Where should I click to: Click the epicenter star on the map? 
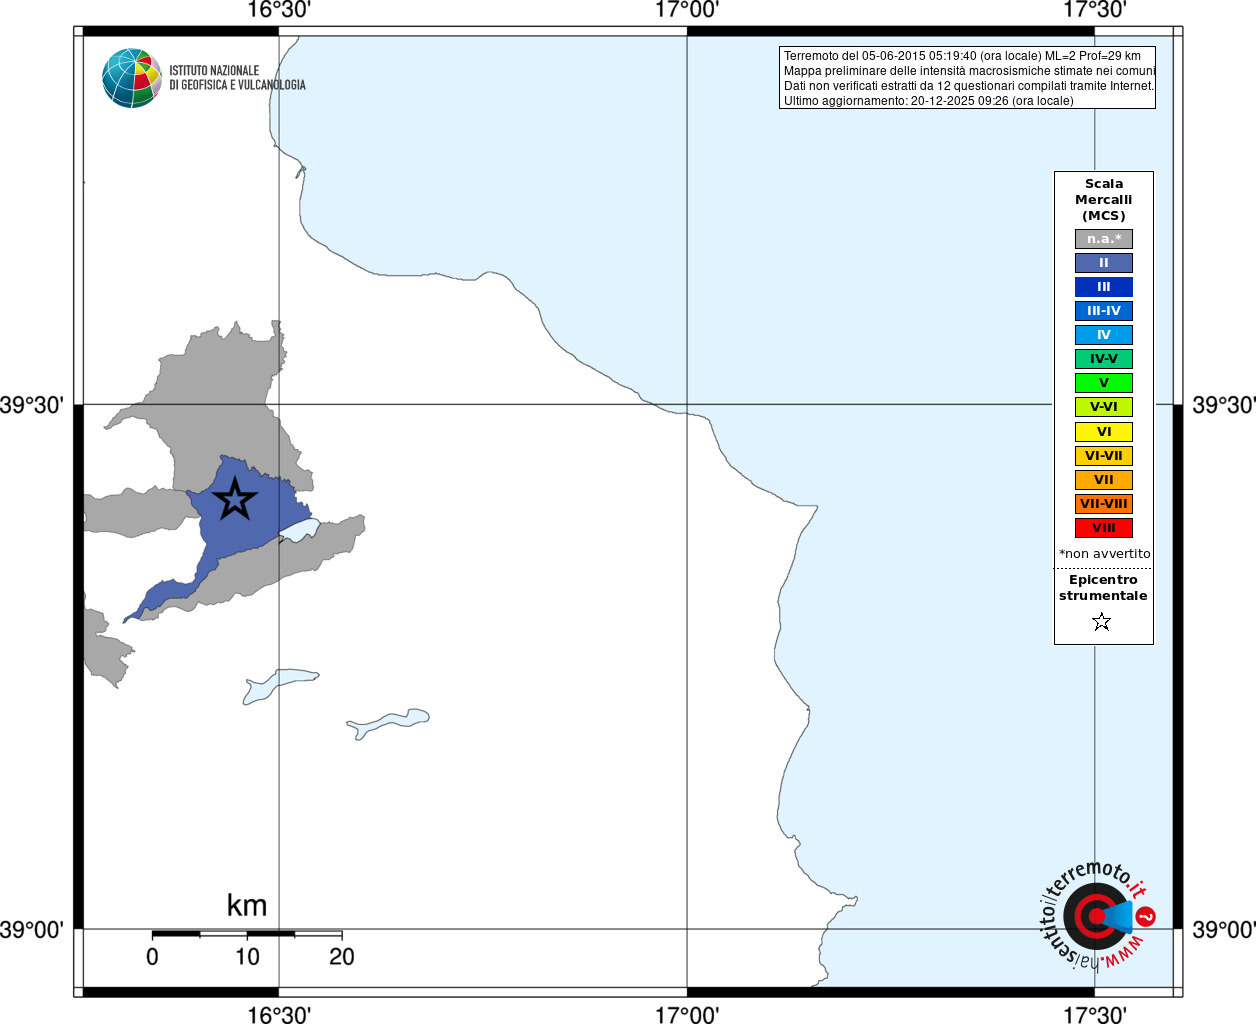coord(235,499)
